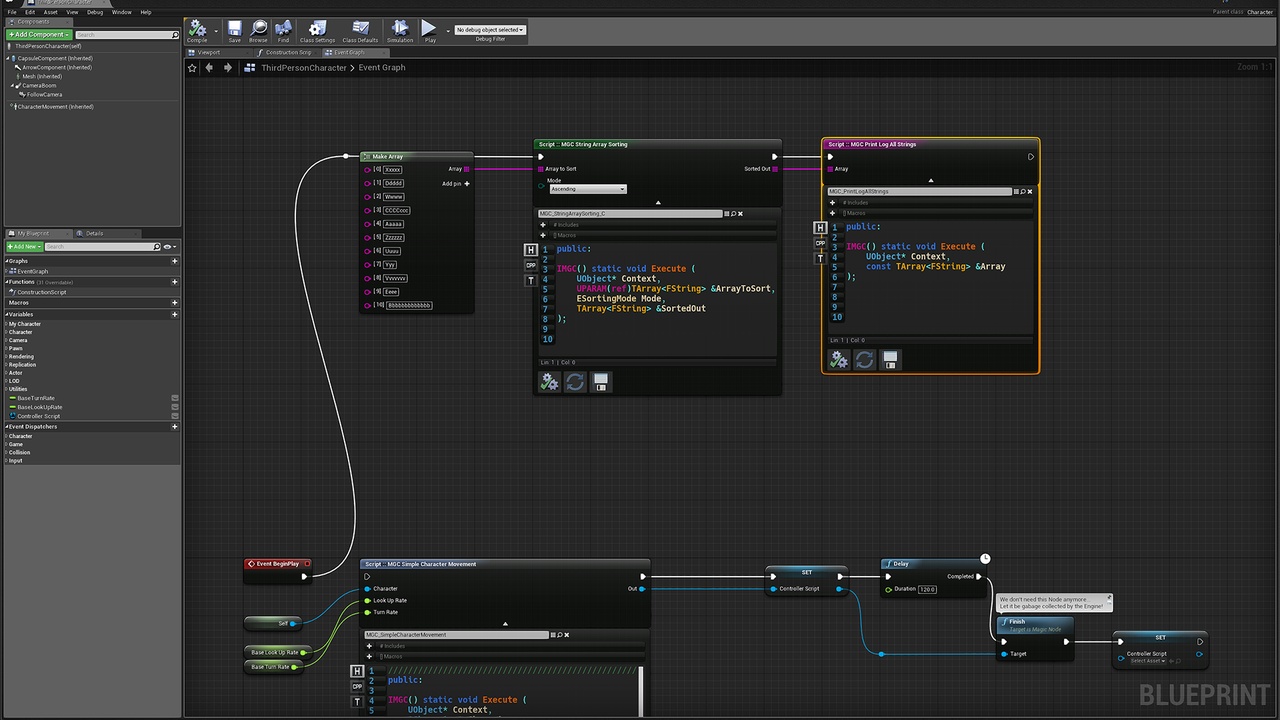1280x720 pixels.
Task: Save the Print Log All Strings script
Action: [x=890, y=360]
